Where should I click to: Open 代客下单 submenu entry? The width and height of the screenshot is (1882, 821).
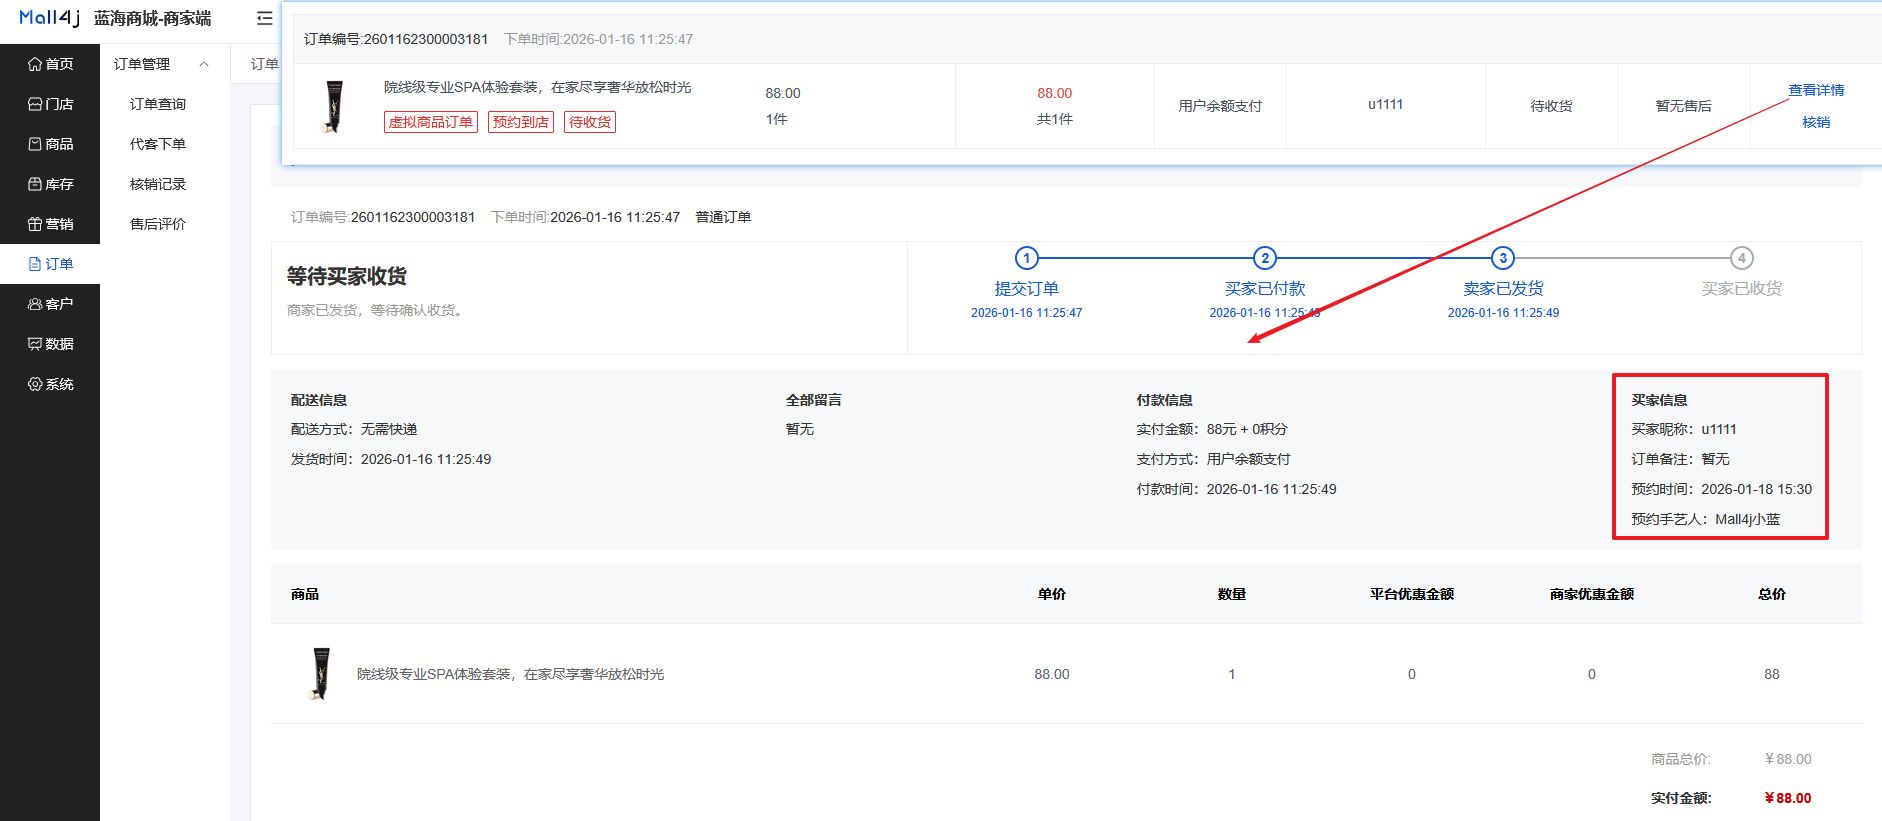point(158,144)
